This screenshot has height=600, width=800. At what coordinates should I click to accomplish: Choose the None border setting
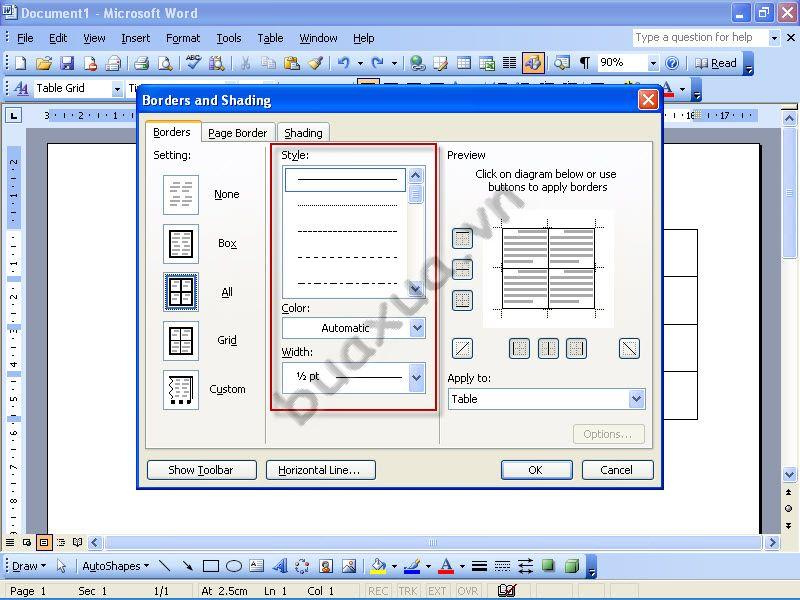(181, 194)
